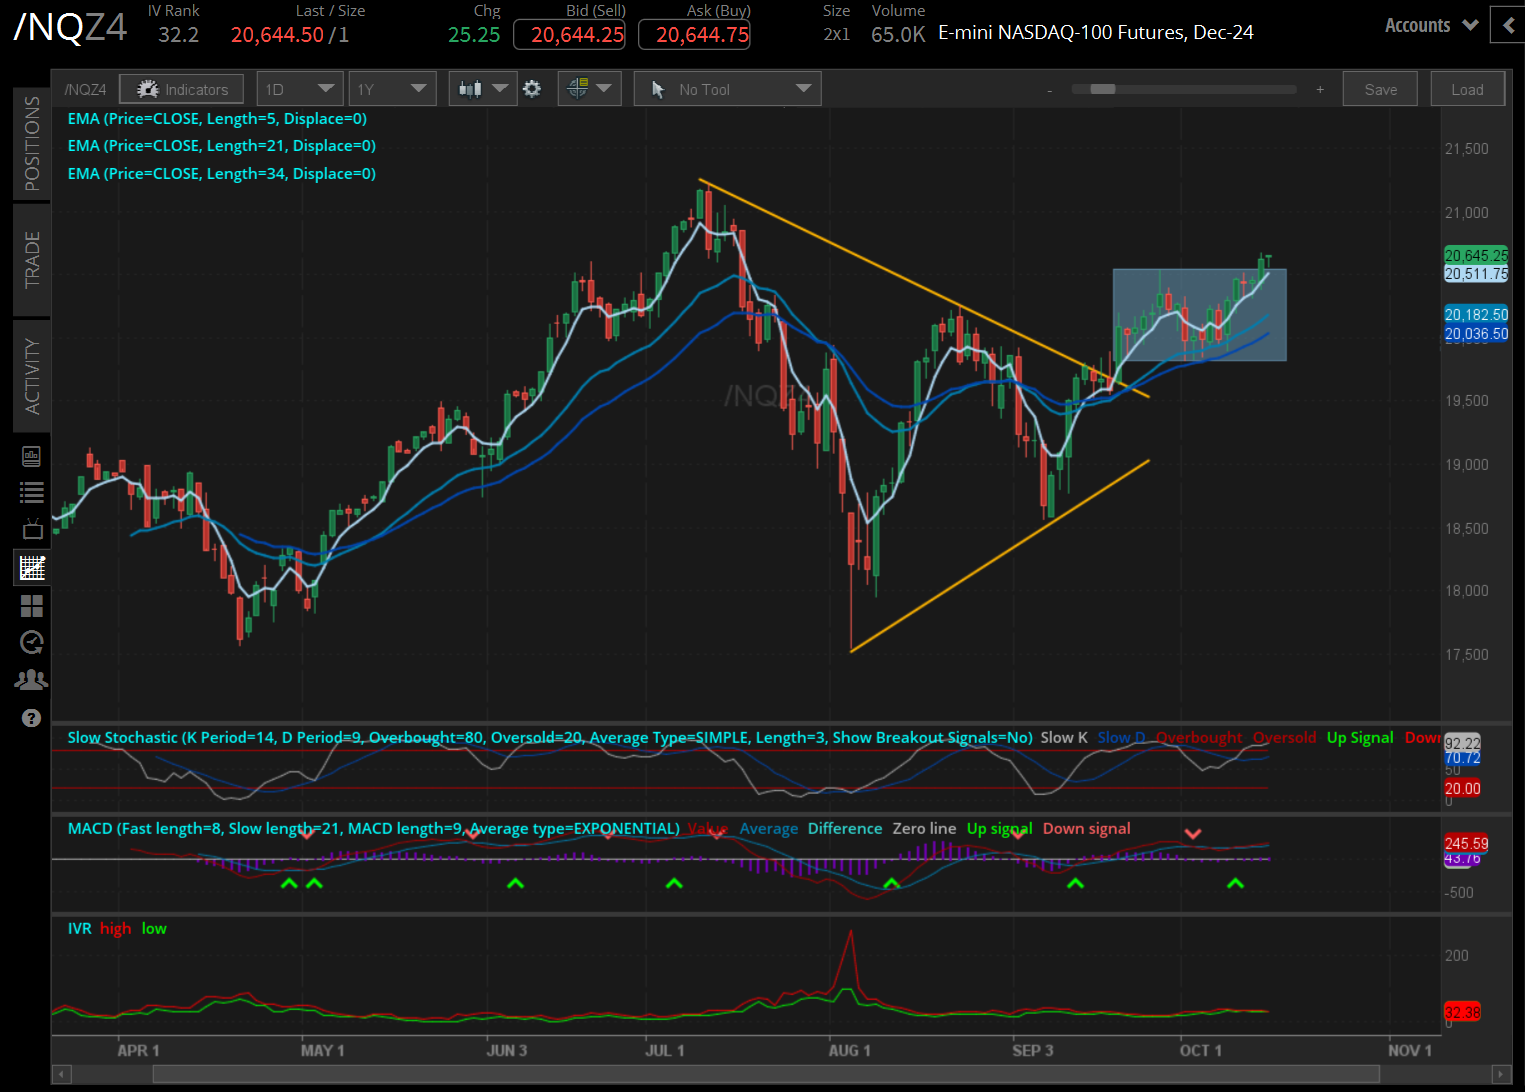Open the POSITIONS tab
Image resolution: width=1525 pixels, height=1092 pixels.
click(x=31, y=144)
